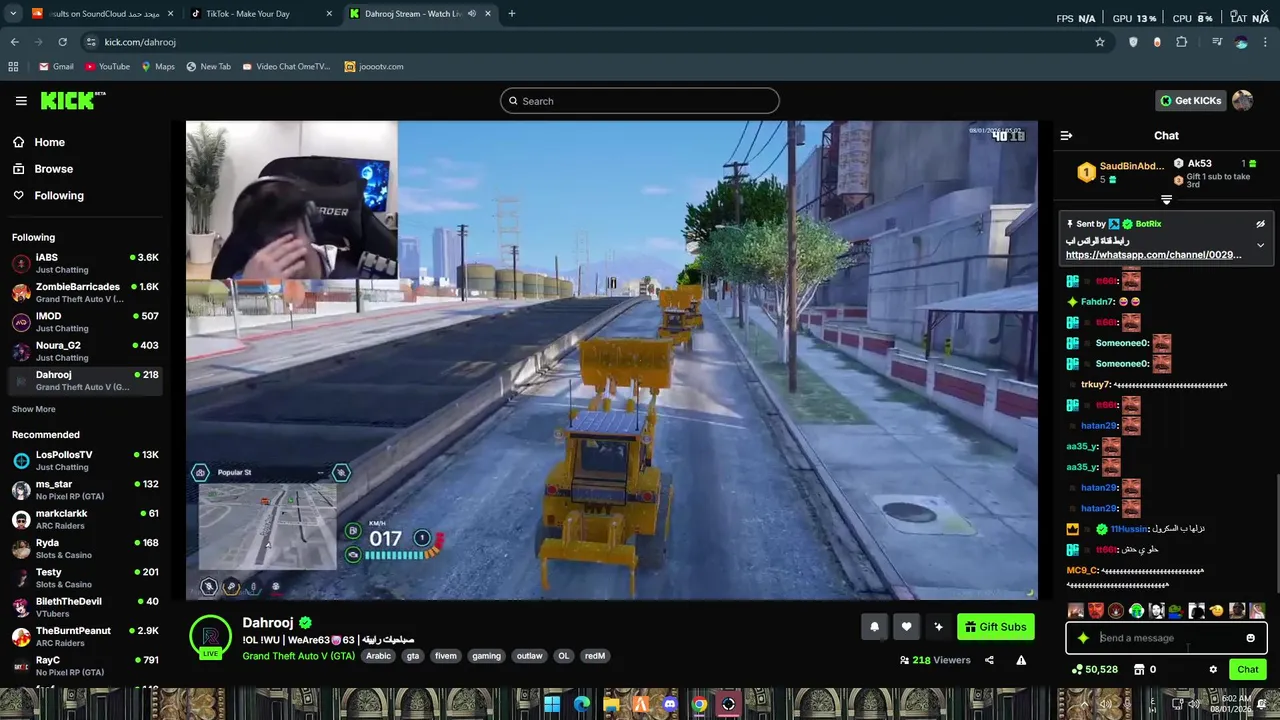This screenshot has height=720, width=1280.
Task: Click the sparkle button beside Gift Subs
Action: pos(938,627)
